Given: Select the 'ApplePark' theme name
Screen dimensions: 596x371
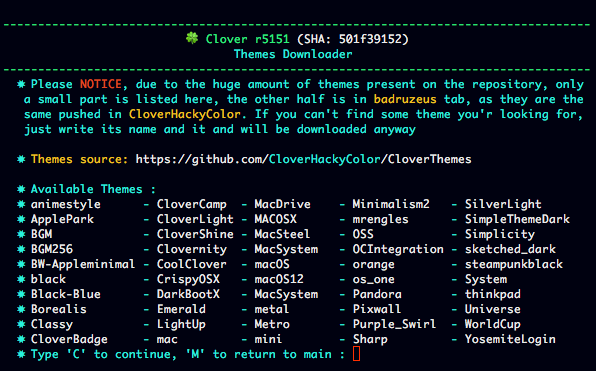Looking at the screenshot, I should pyautogui.click(x=62, y=219).
